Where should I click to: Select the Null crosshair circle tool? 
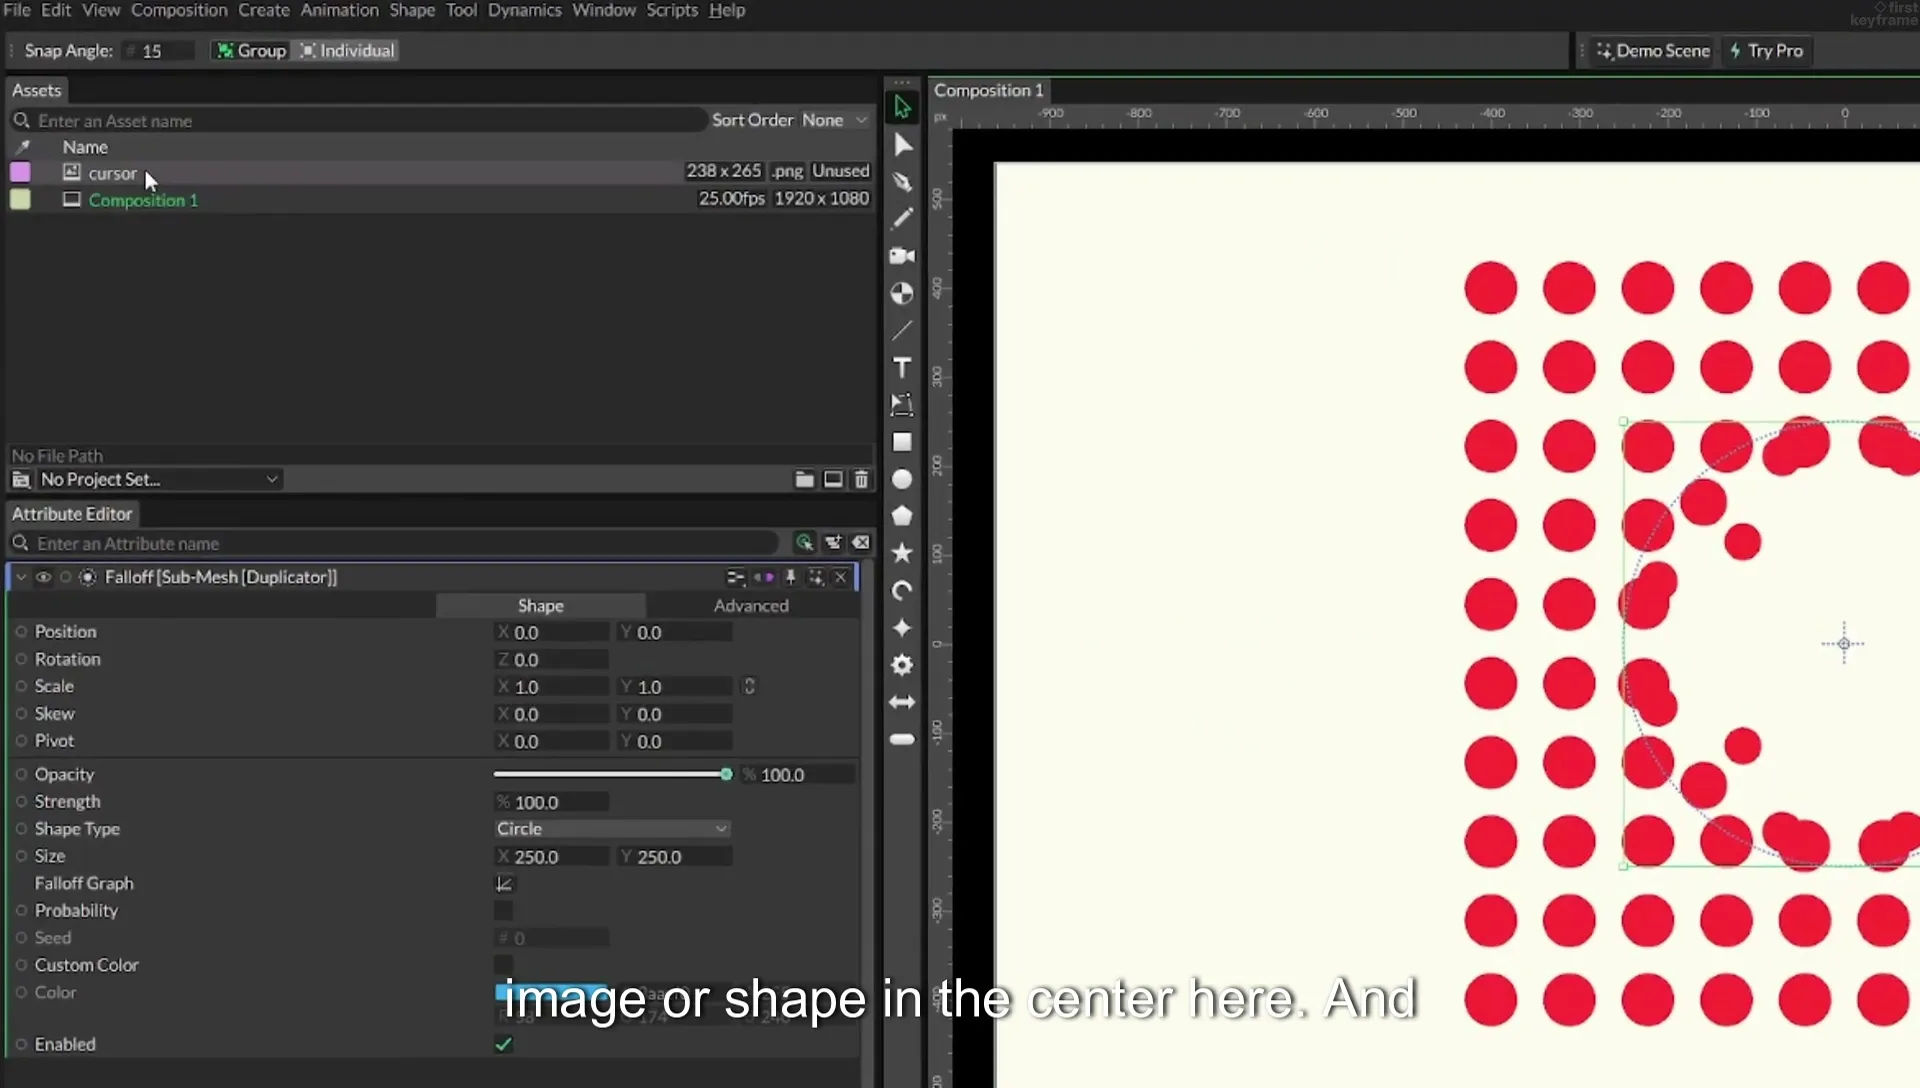click(x=902, y=293)
